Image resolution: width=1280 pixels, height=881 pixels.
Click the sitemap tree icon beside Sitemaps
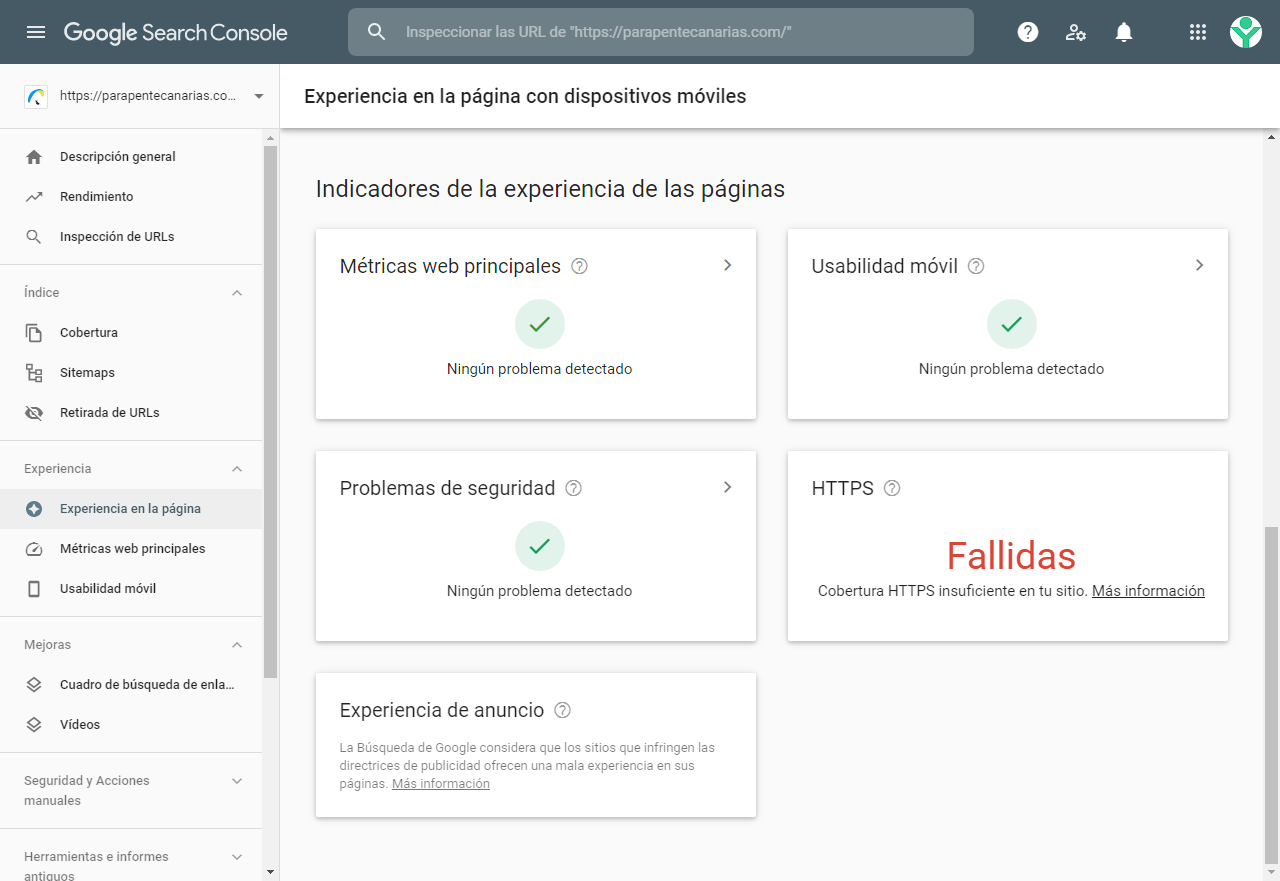click(x=34, y=373)
